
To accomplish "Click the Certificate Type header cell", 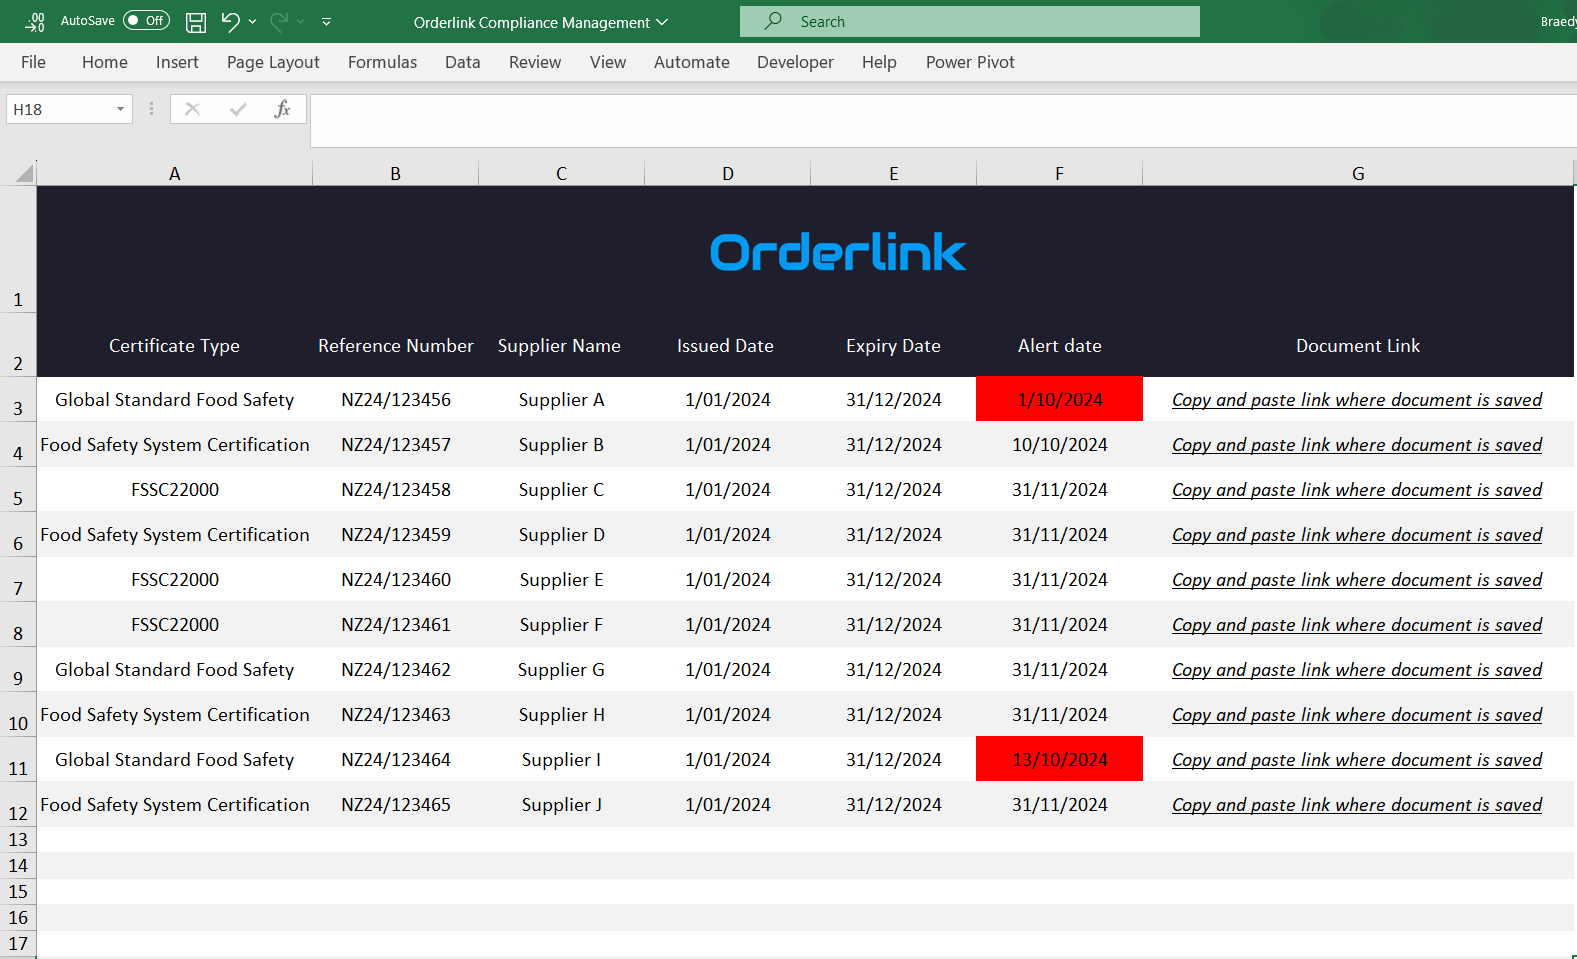I will coord(175,346).
